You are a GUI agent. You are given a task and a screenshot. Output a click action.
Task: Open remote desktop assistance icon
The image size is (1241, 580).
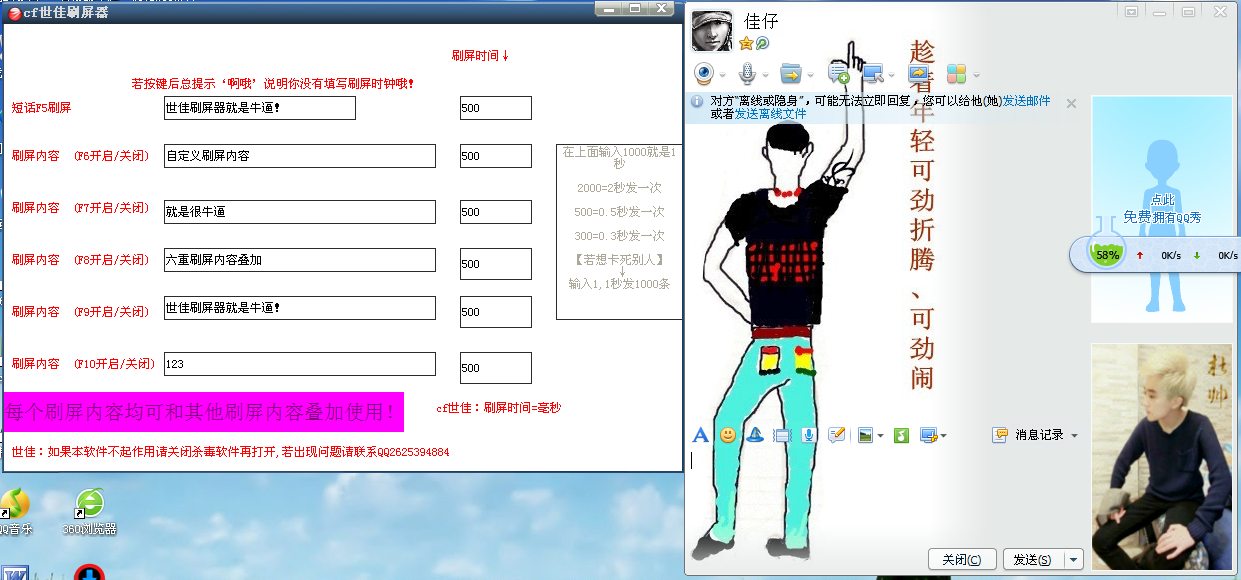point(872,73)
